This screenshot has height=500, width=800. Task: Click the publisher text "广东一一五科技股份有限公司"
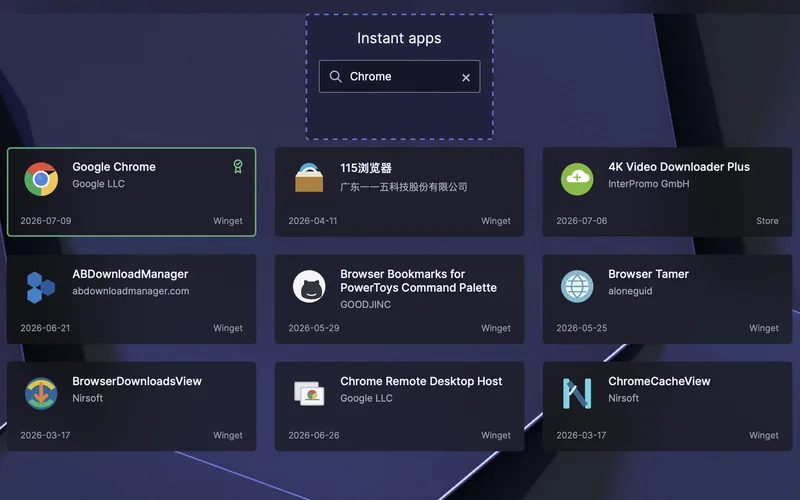click(404, 187)
